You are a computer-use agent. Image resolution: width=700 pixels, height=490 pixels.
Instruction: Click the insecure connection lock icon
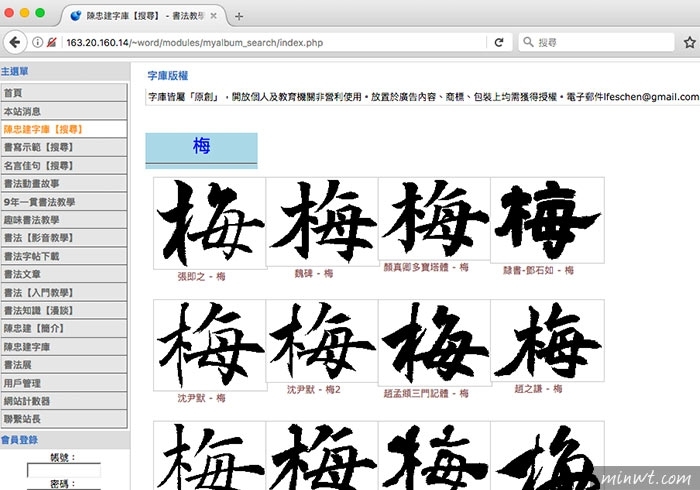click(x=52, y=43)
